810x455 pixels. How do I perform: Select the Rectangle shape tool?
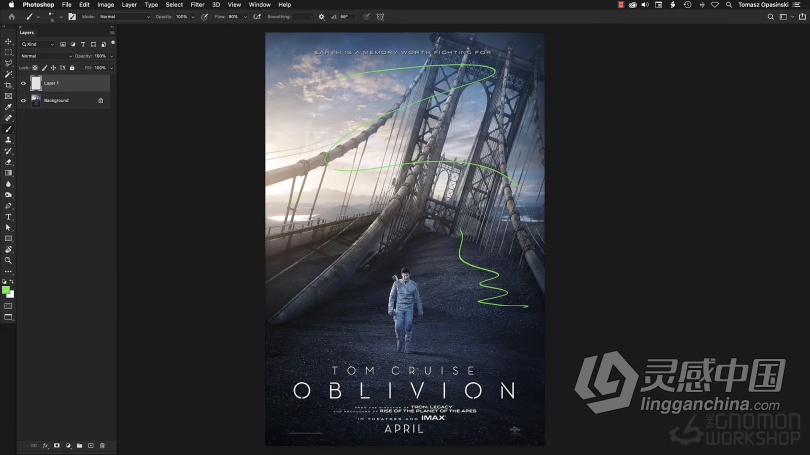8,239
